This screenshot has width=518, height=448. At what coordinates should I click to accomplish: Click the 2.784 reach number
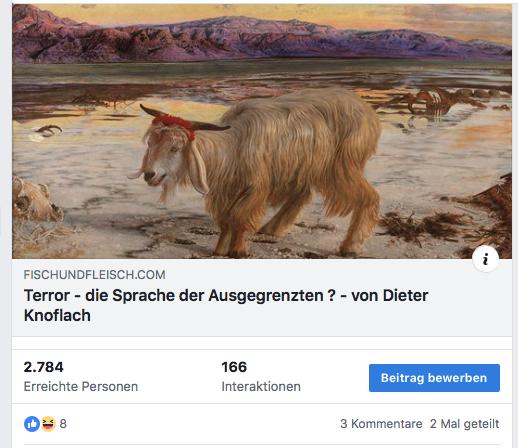[x=43, y=367]
